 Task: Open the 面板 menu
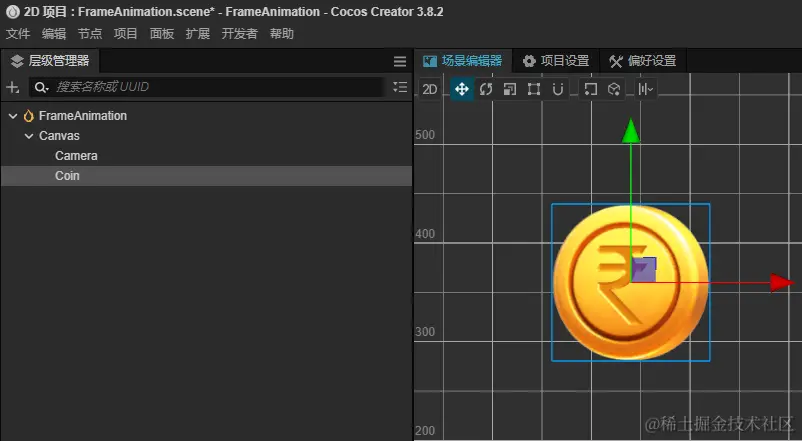pos(162,34)
